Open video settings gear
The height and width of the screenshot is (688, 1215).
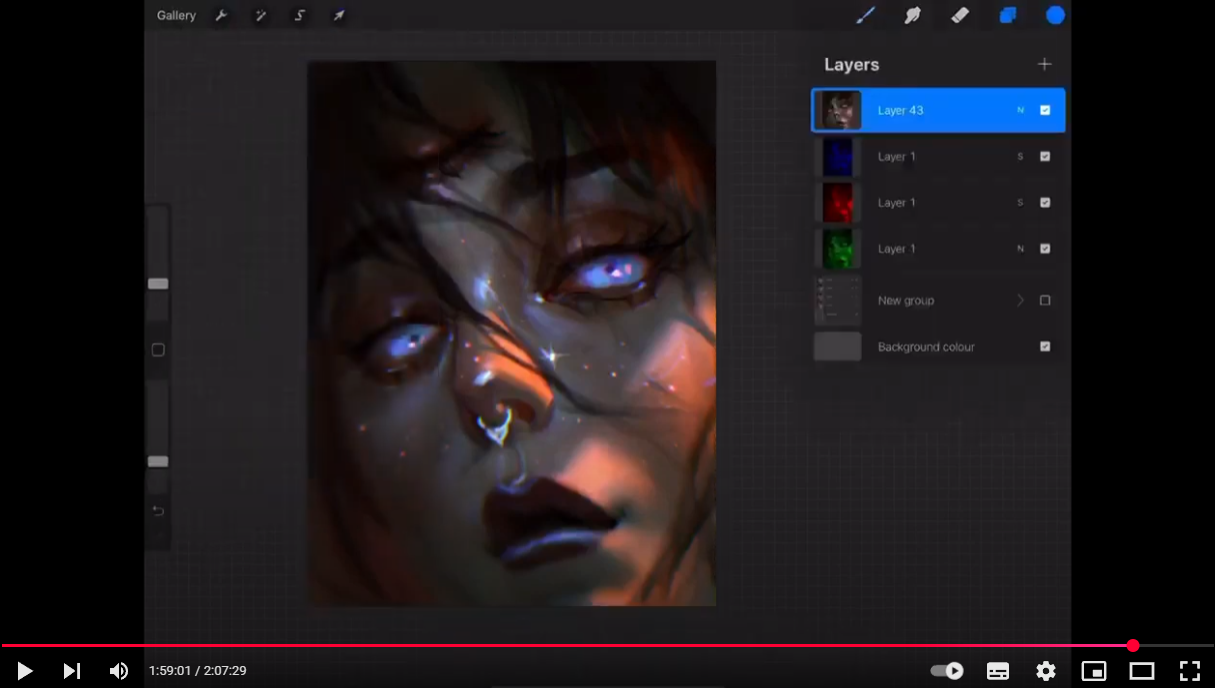[1046, 671]
